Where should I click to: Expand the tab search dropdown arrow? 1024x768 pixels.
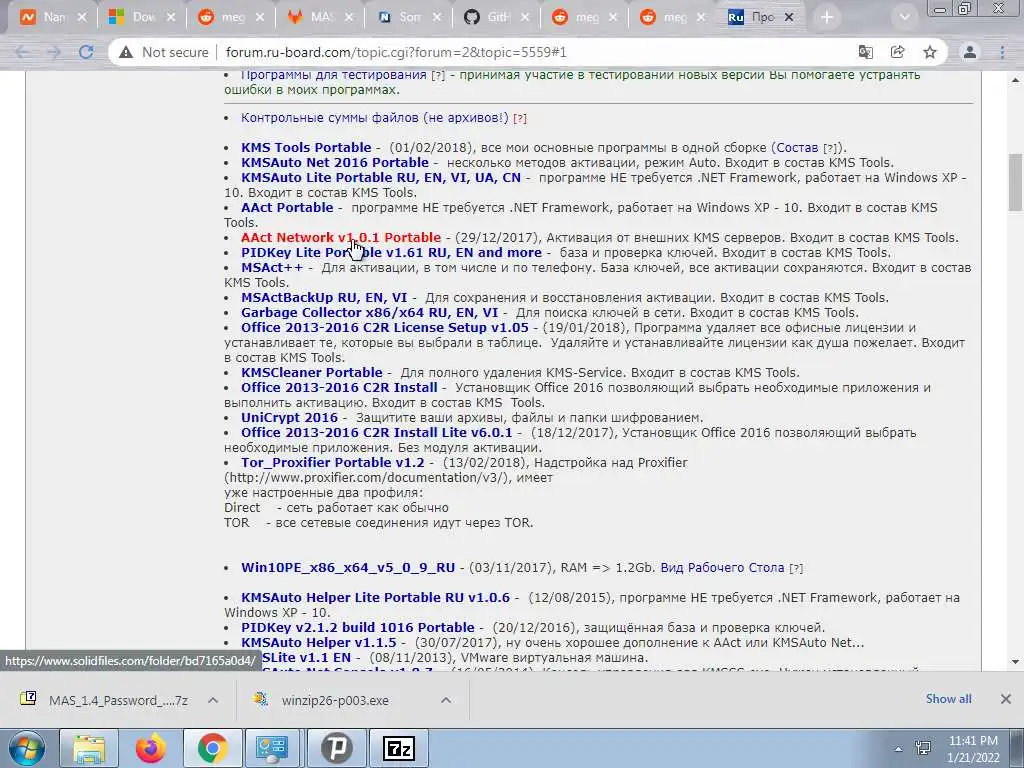click(904, 17)
